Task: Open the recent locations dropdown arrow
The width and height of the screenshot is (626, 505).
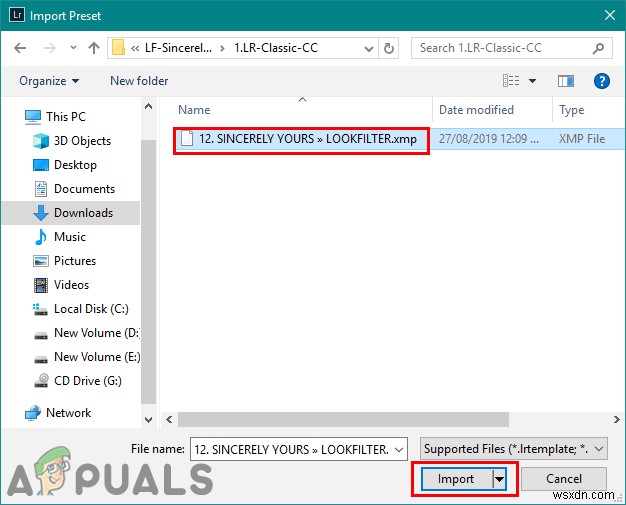Action: (x=73, y=48)
